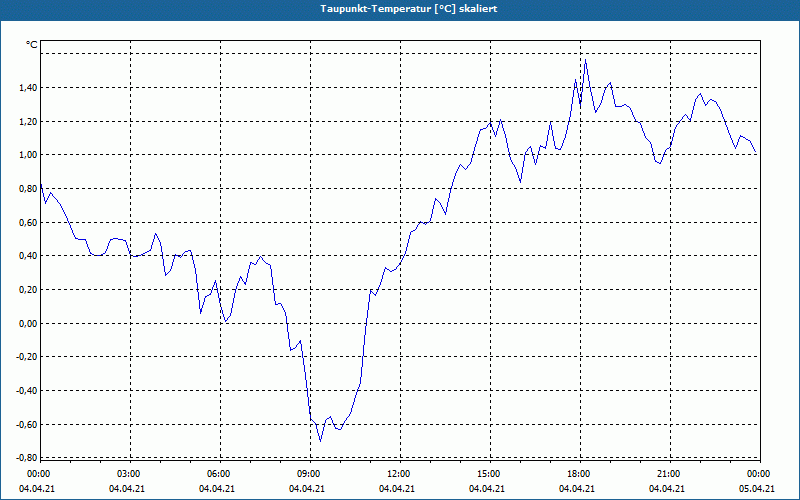This screenshot has width=800, height=500.
Task: Select the 09:00 time label
Action: pos(310,474)
